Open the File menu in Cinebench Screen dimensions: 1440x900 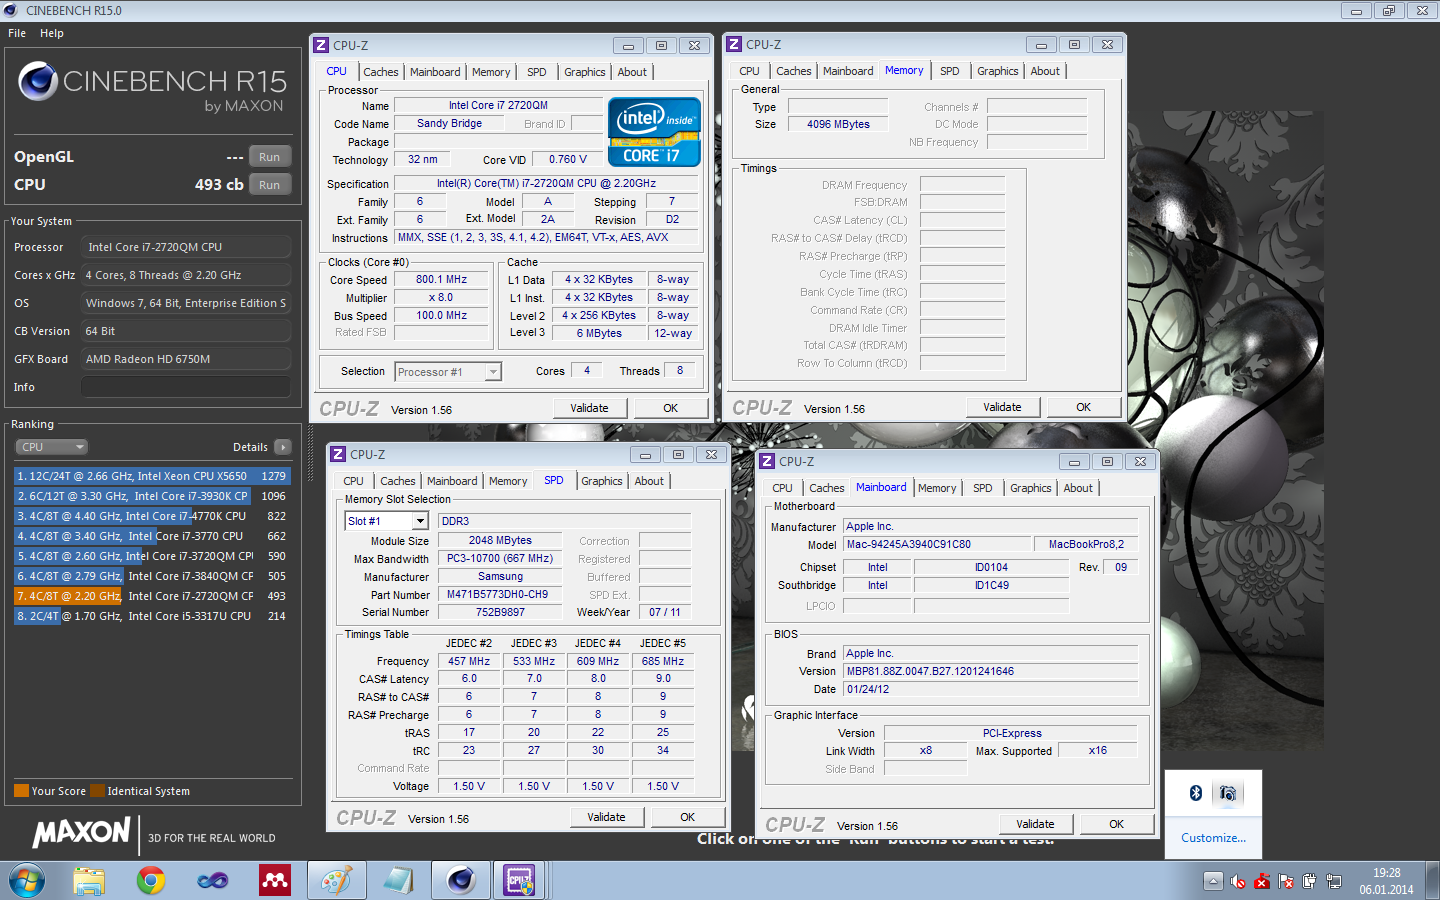coord(17,33)
